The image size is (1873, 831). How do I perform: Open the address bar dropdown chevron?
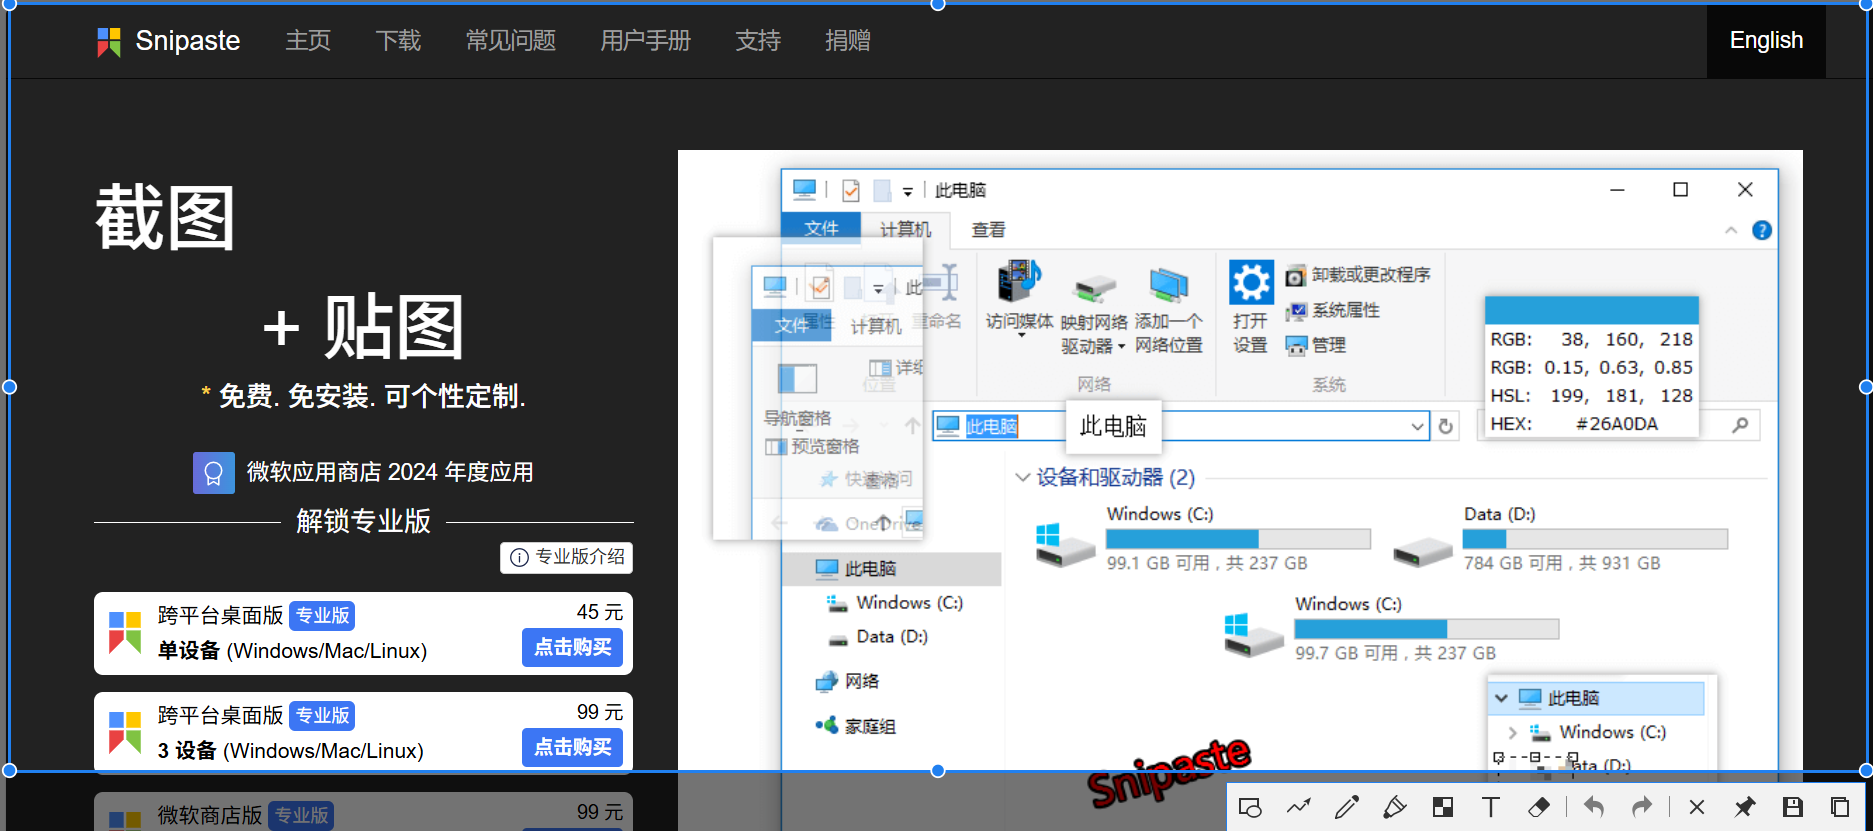coord(1417,427)
